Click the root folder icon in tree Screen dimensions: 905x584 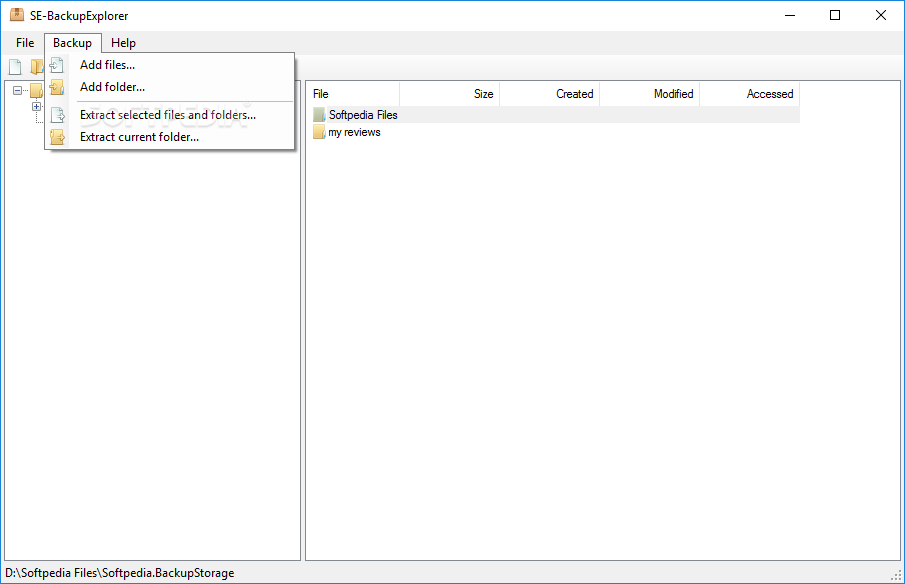coord(36,90)
